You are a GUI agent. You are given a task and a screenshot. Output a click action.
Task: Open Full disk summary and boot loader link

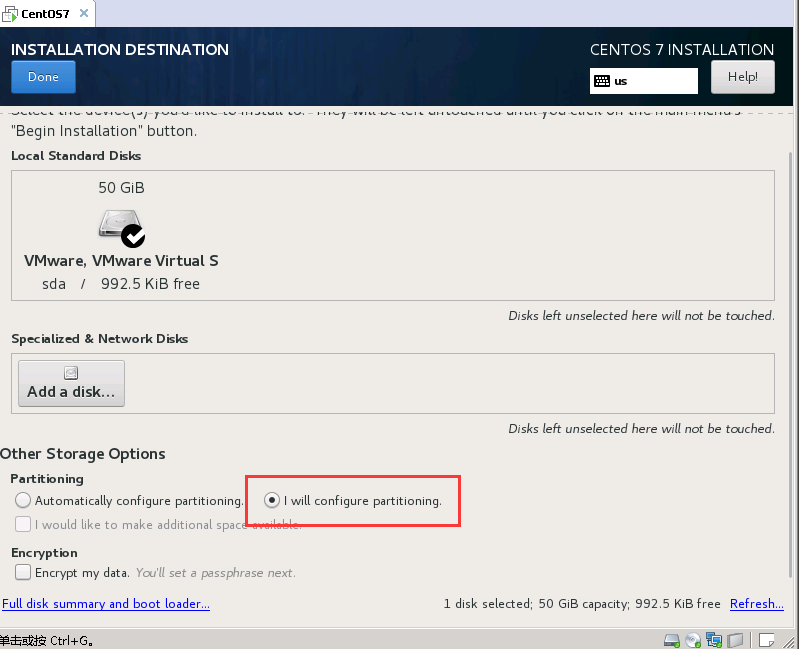tap(106, 604)
